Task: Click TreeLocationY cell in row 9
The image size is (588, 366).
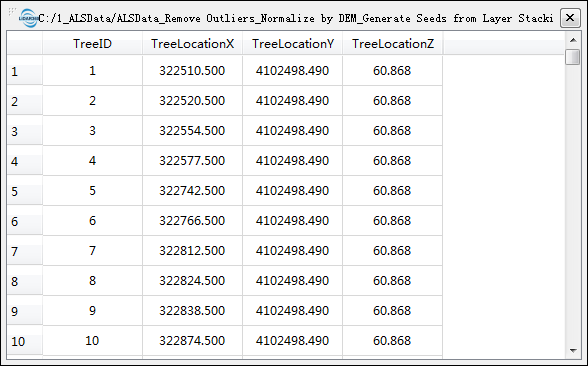Action: pyautogui.click(x=292, y=310)
